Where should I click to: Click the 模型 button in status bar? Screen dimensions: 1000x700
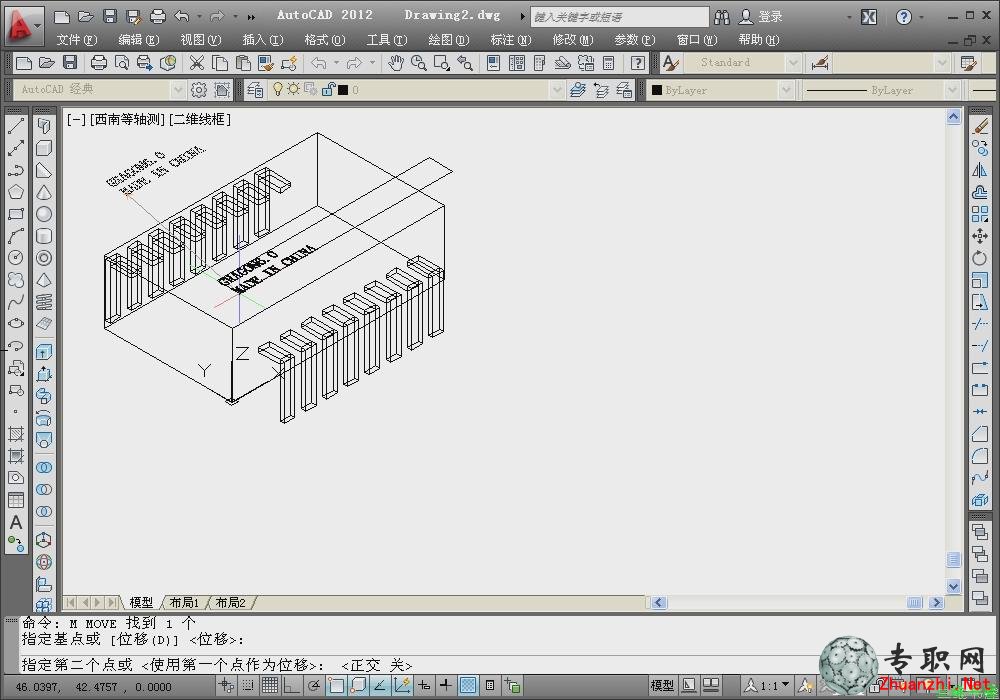click(x=662, y=685)
